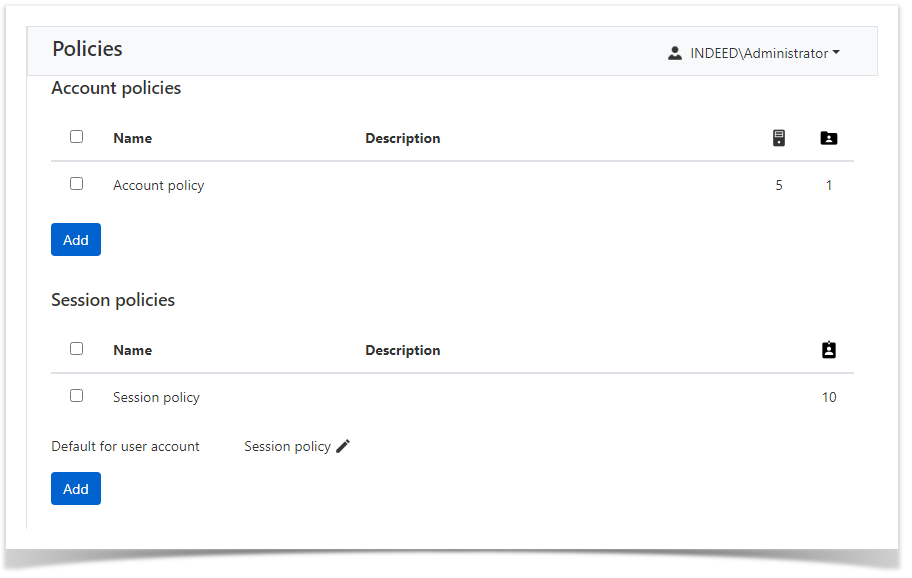
Task: Open the Session policy table entry
Action: click(x=156, y=397)
